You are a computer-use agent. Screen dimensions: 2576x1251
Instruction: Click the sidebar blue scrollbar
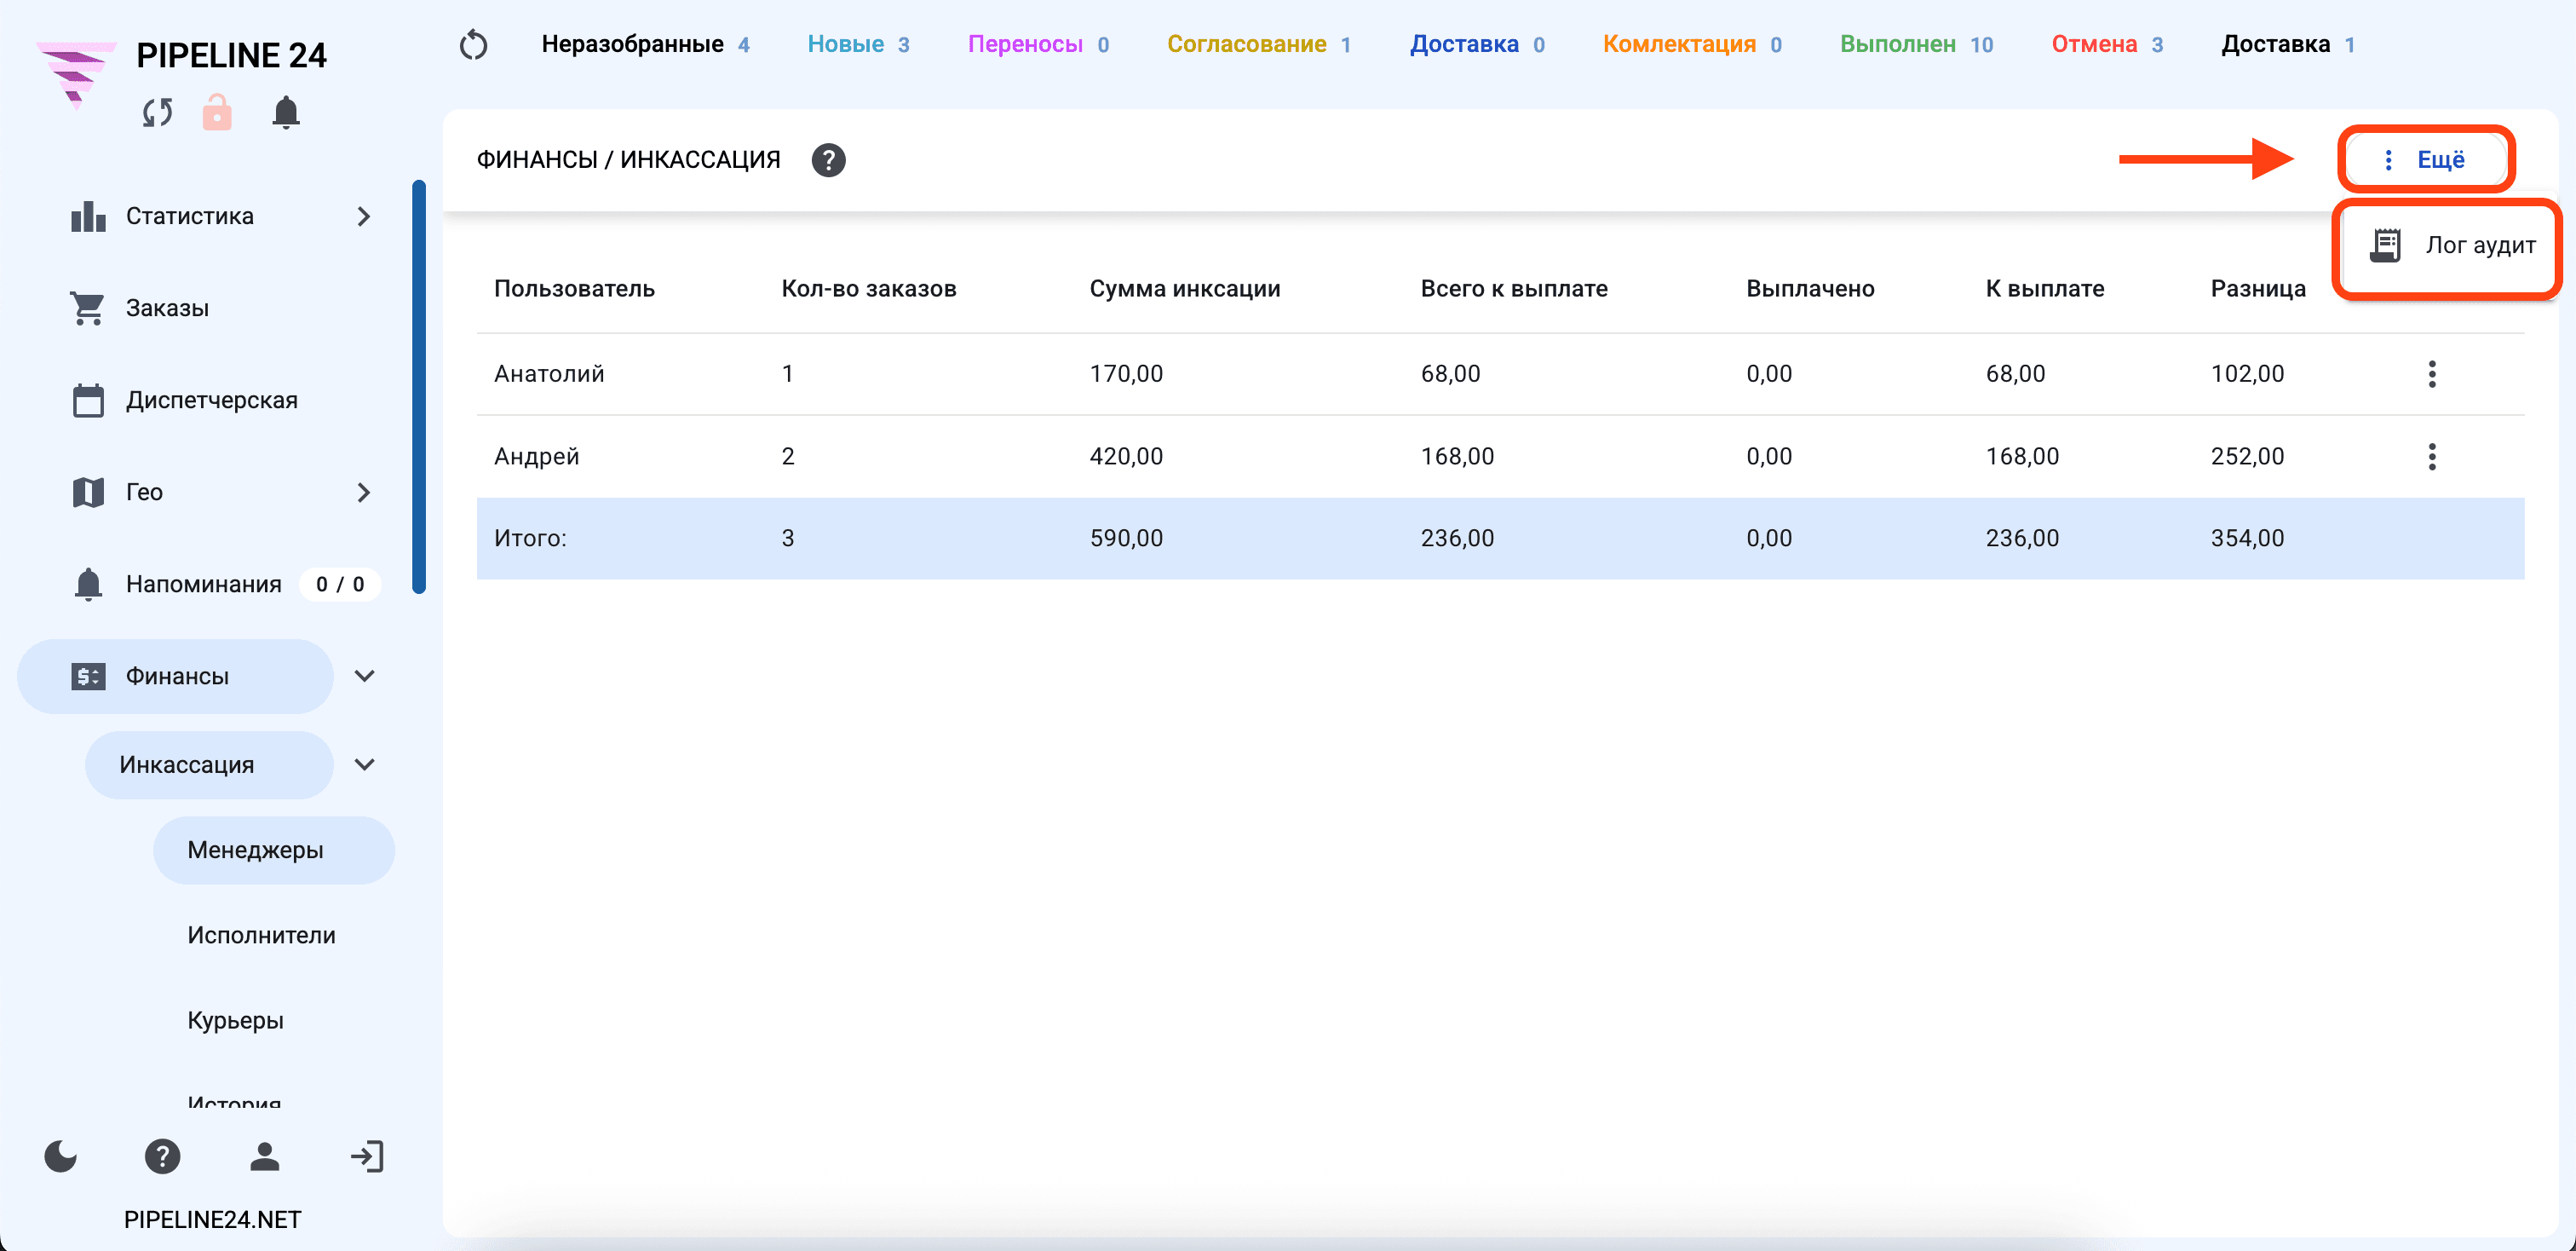tap(419, 387)
